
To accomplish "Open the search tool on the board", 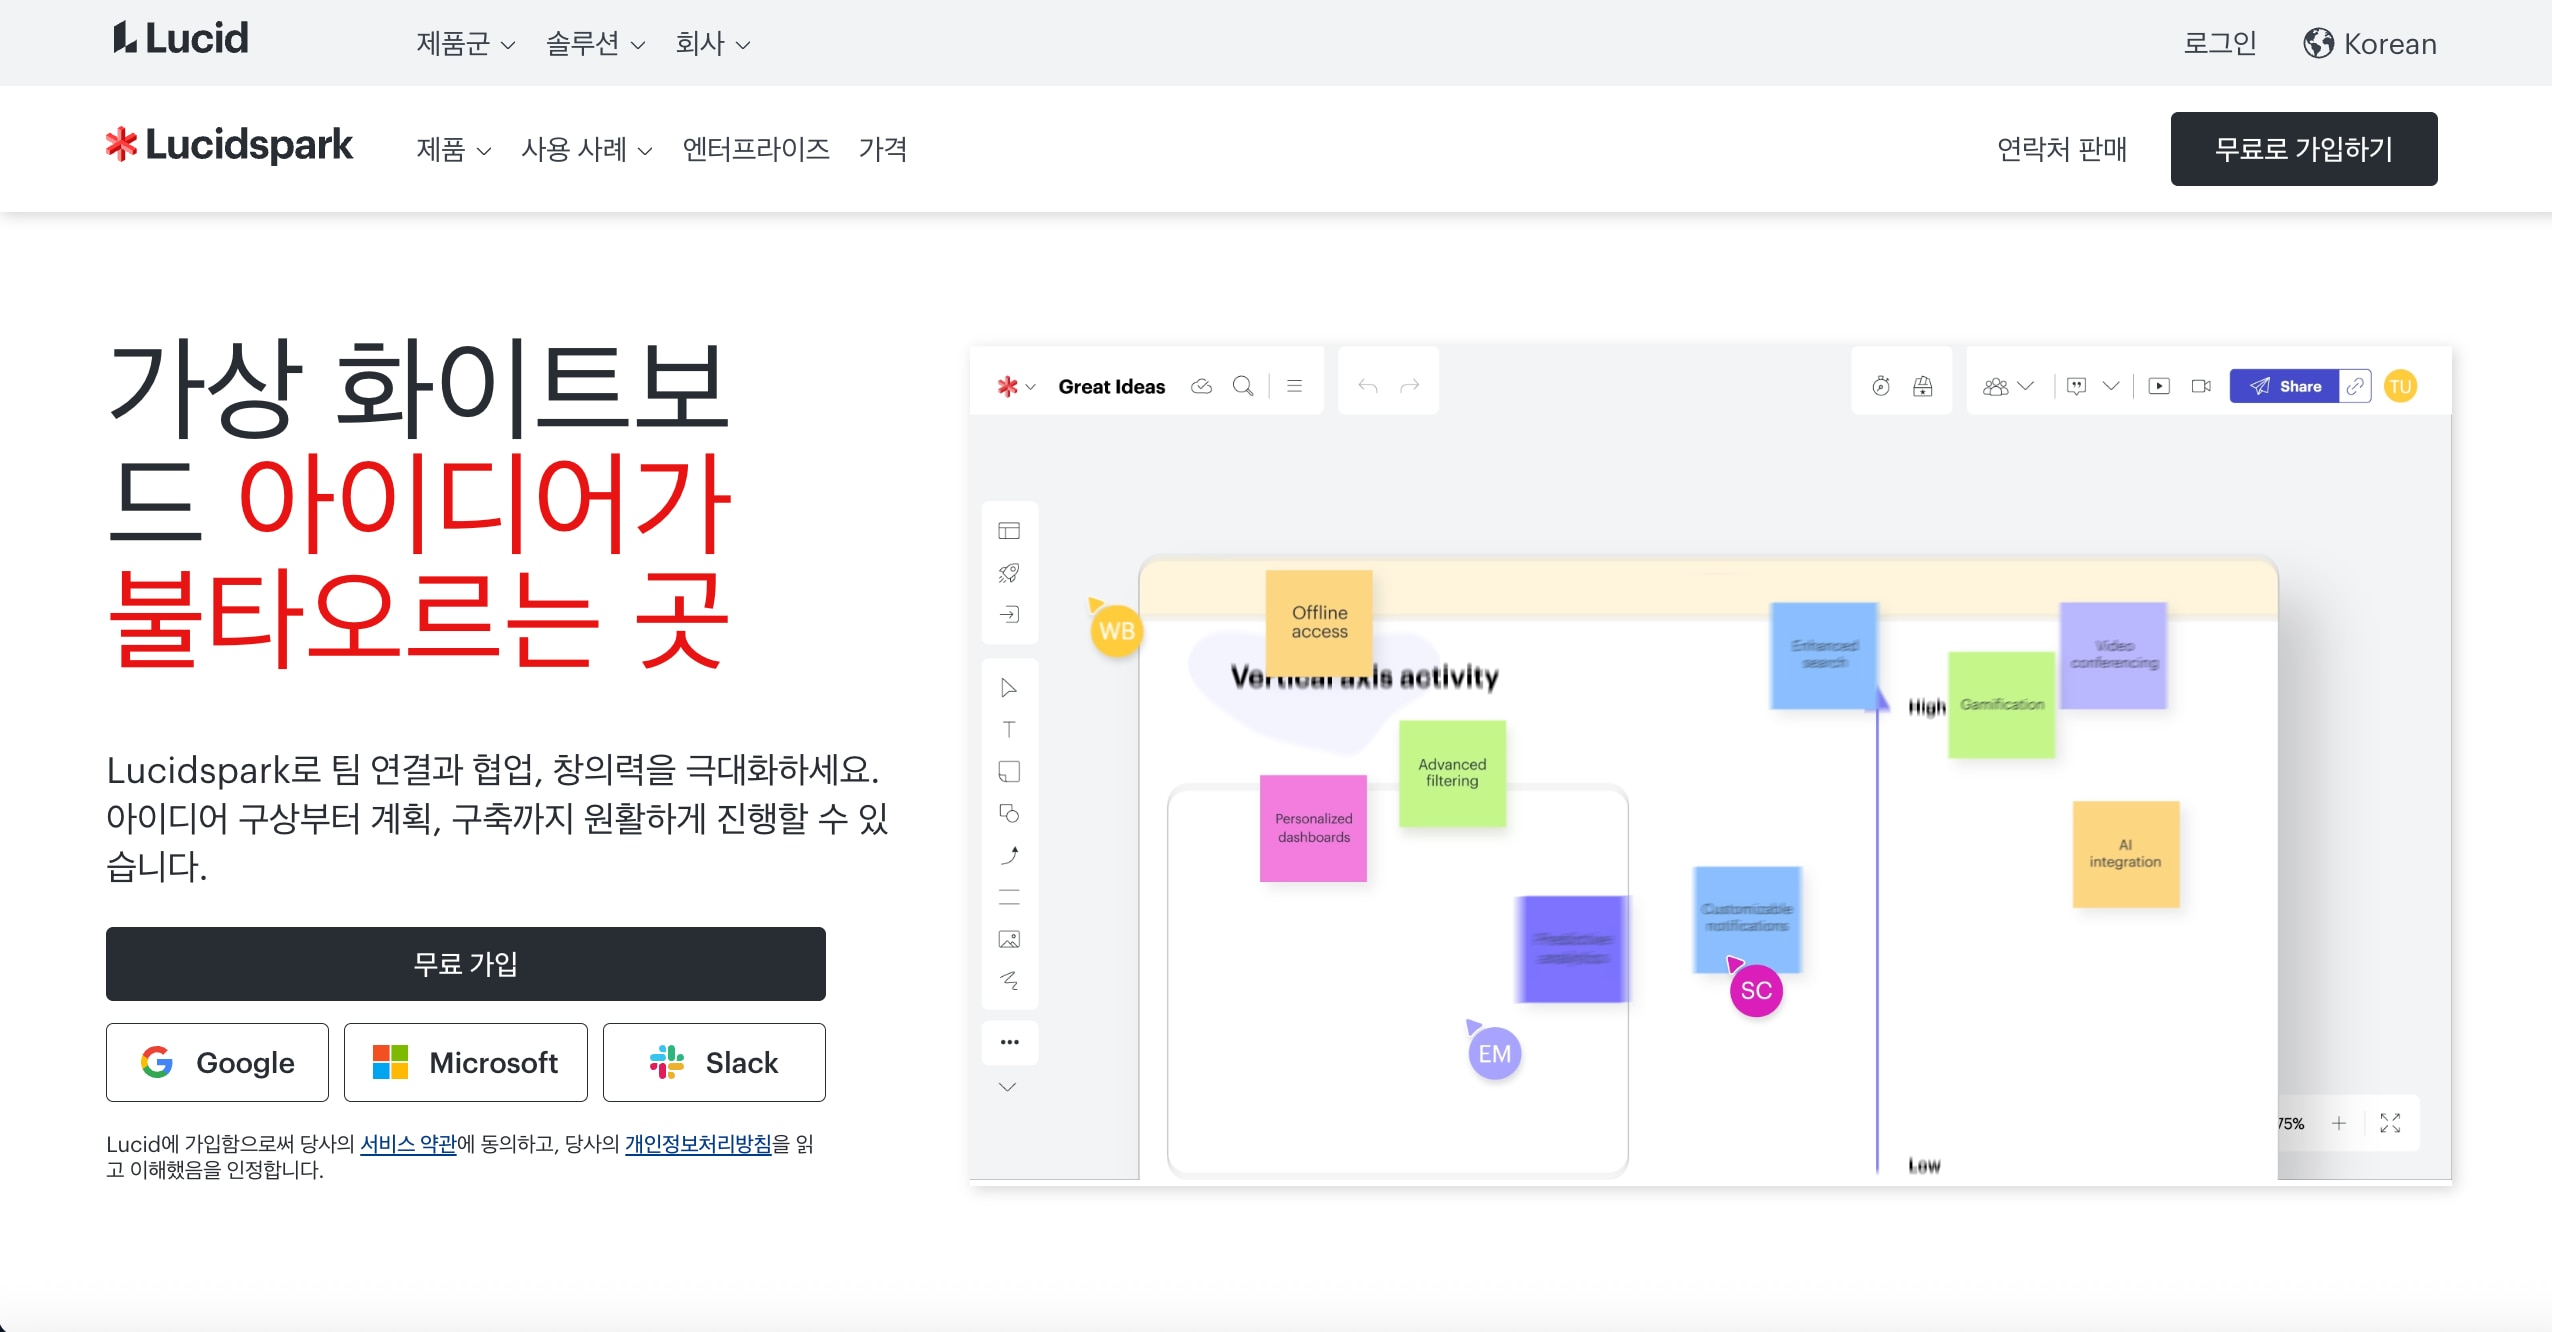I will (x=1242, y=385).
